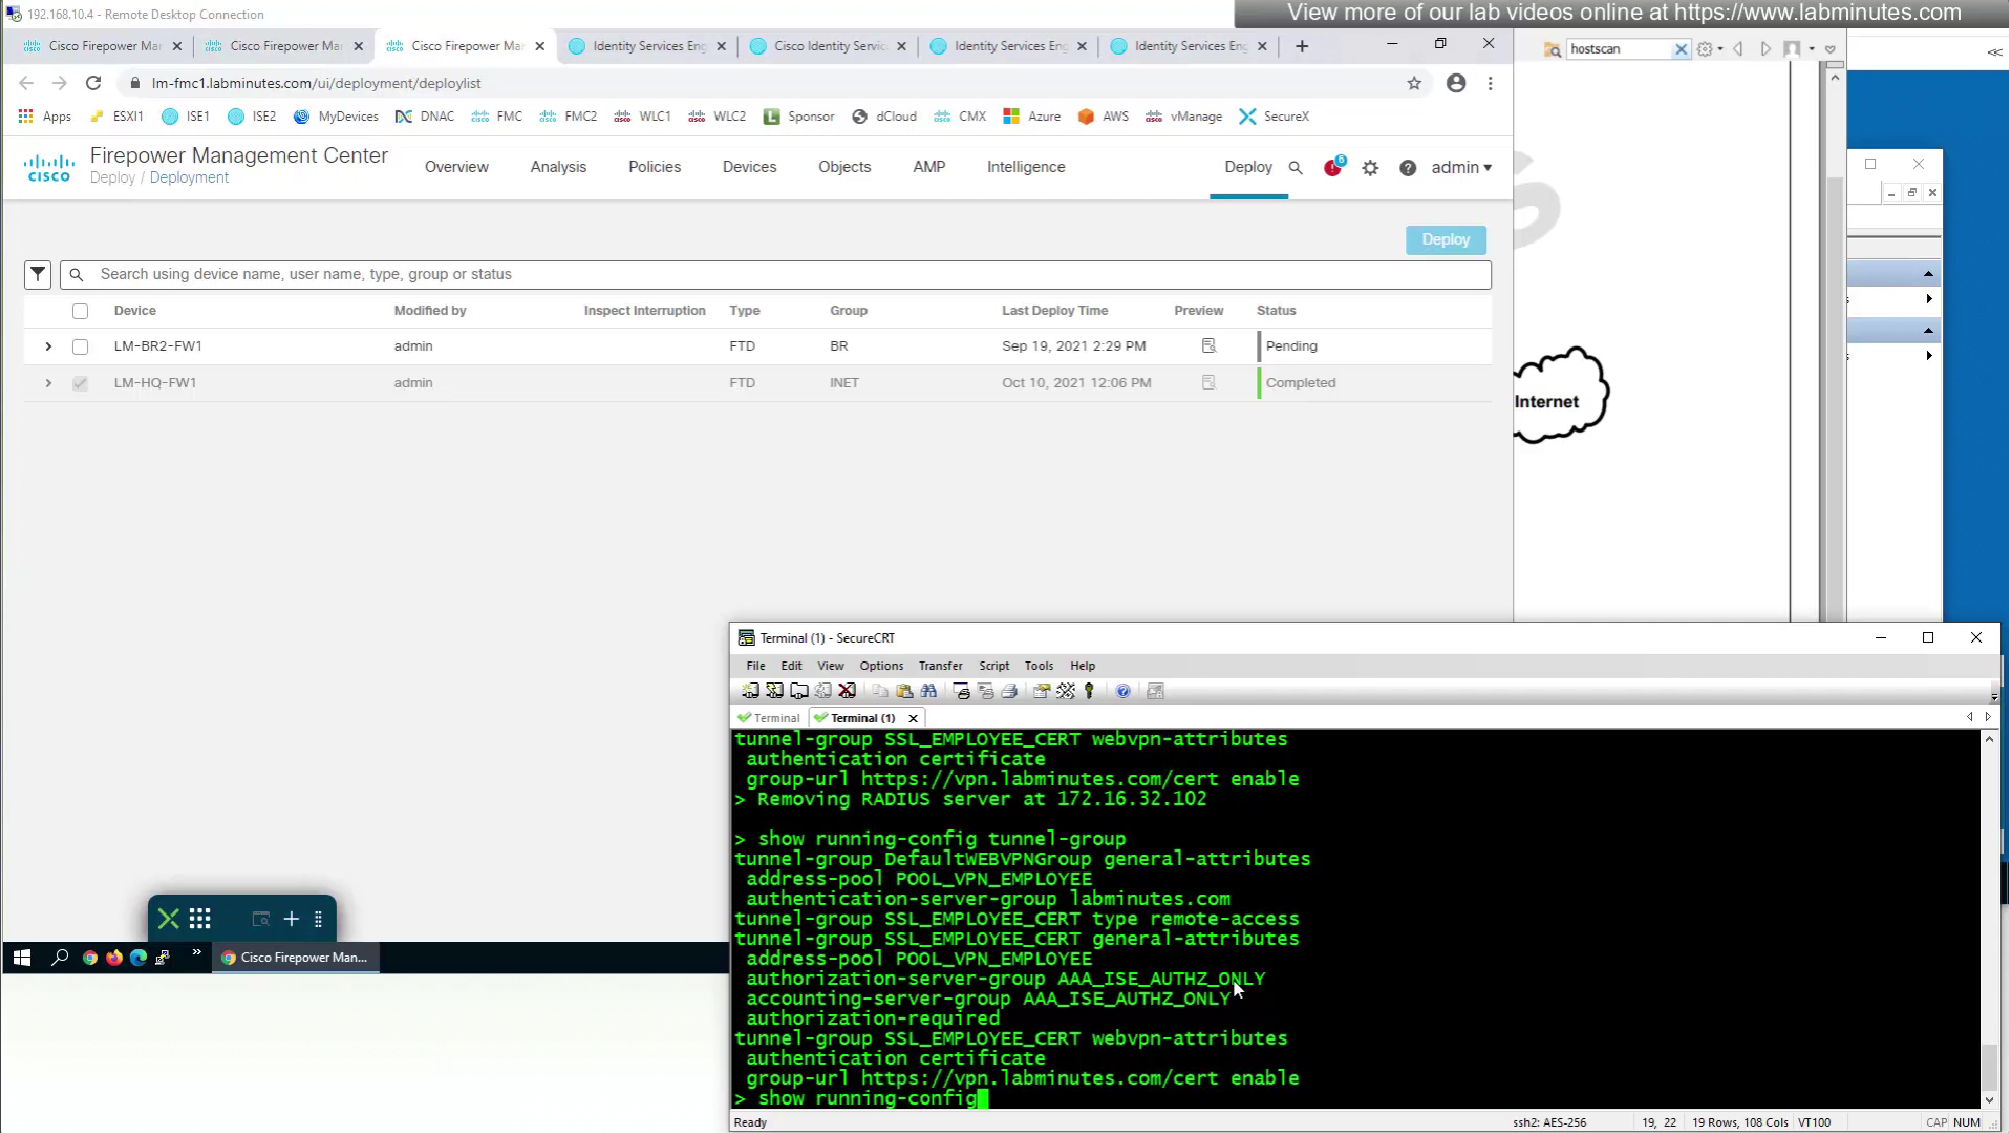Expand the LM-BR2-FW1 device row
The image size is (2009, 1133).
point(48,346)
